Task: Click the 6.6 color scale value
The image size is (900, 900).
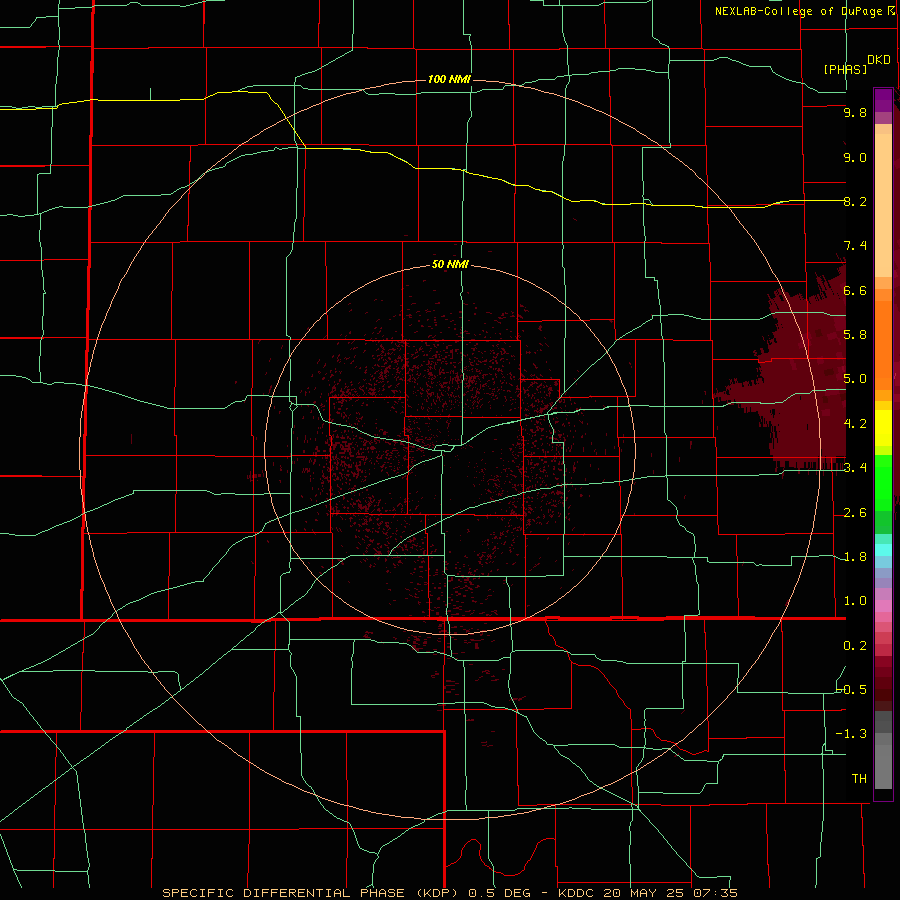Action: click(855, 290)
